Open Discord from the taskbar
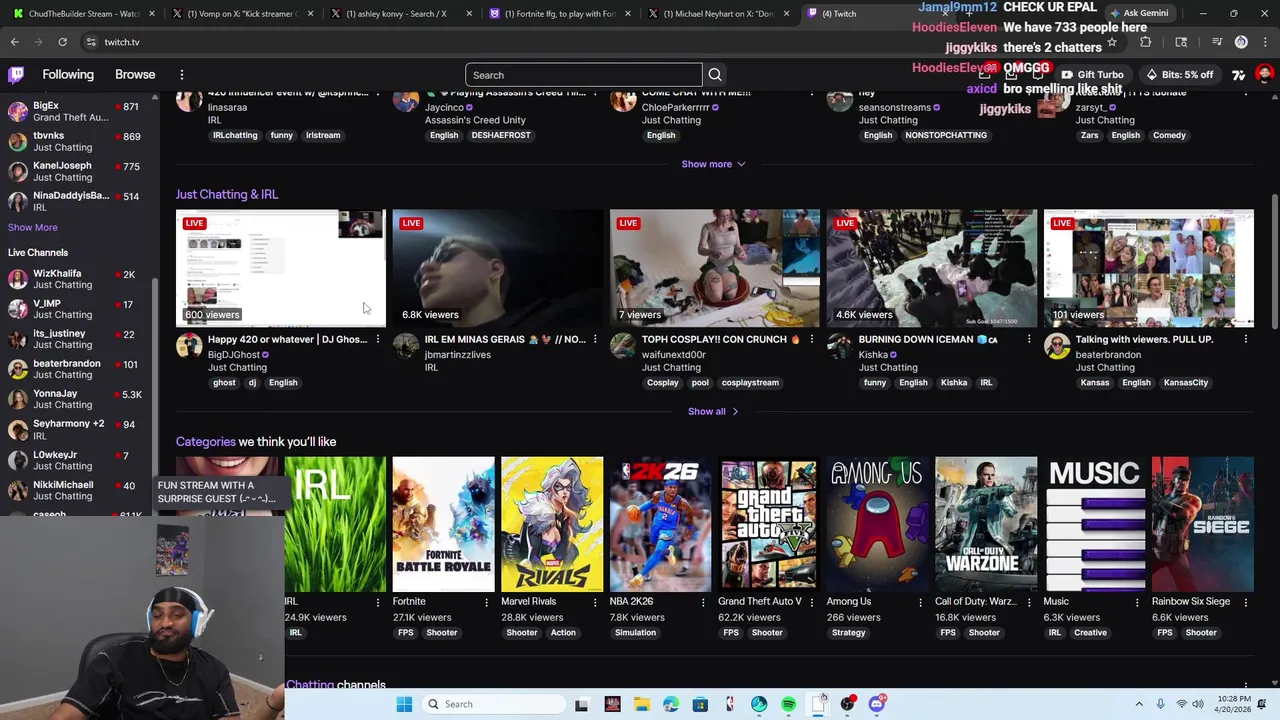Screen dimensions: 1280x720 click(877, 704)
